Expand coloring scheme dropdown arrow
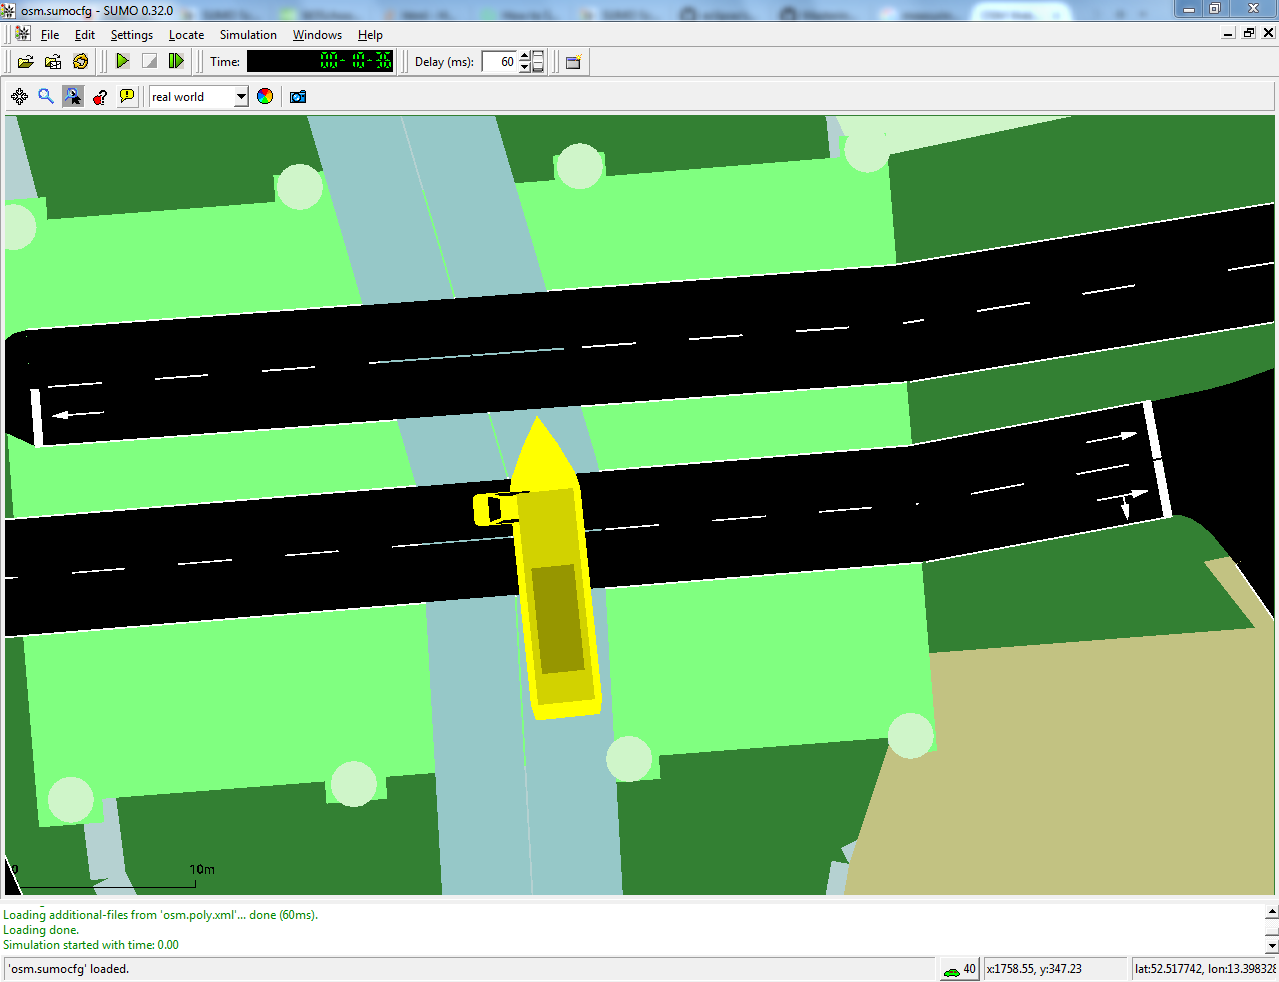 click(x=241, y=97)
